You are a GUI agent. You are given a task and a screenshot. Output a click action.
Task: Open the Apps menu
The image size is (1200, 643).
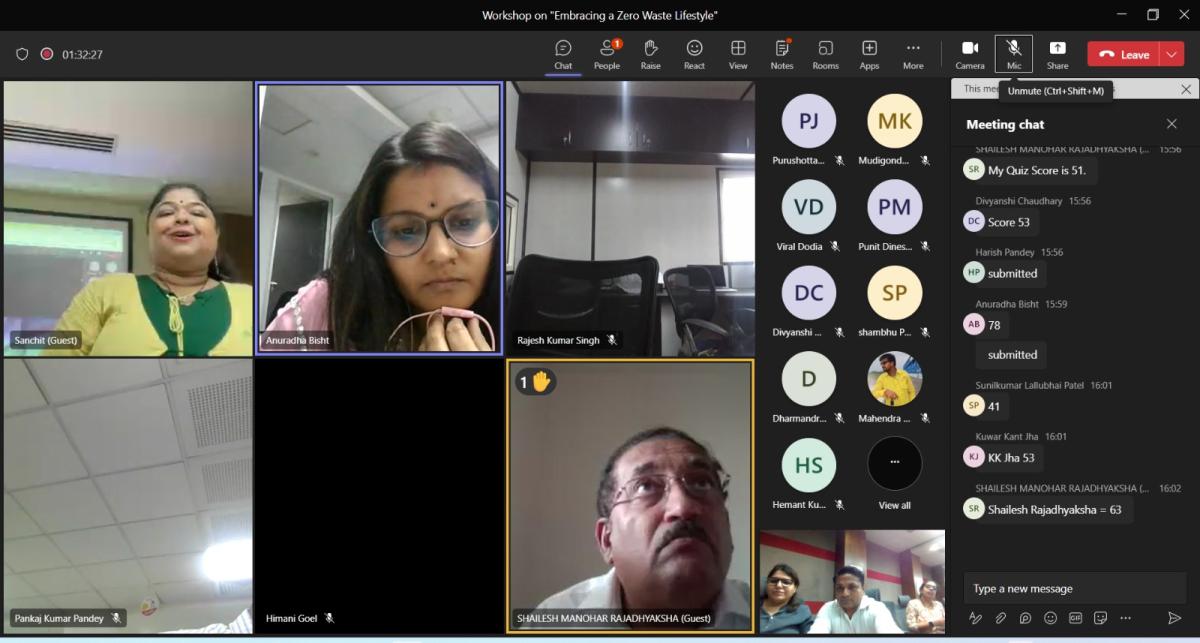click(x=869, y=54)
